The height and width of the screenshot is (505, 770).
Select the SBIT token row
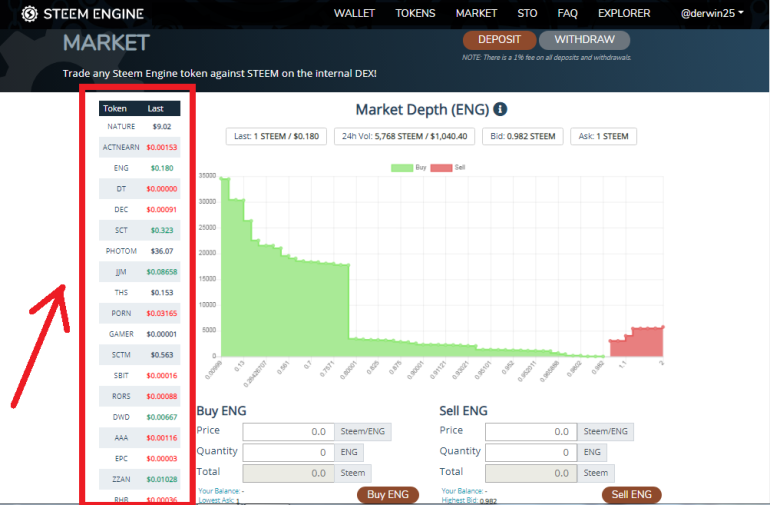[139, 375]
